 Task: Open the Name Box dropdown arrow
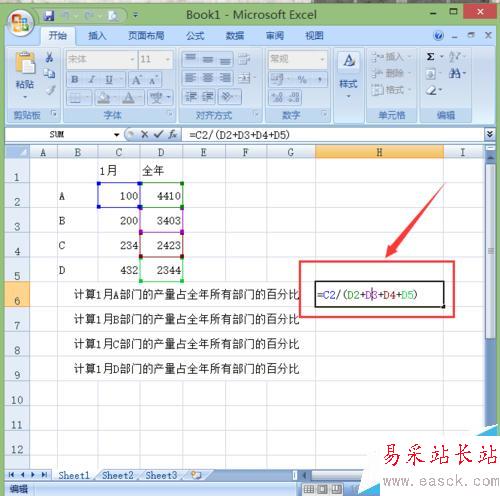coord(117,135)
